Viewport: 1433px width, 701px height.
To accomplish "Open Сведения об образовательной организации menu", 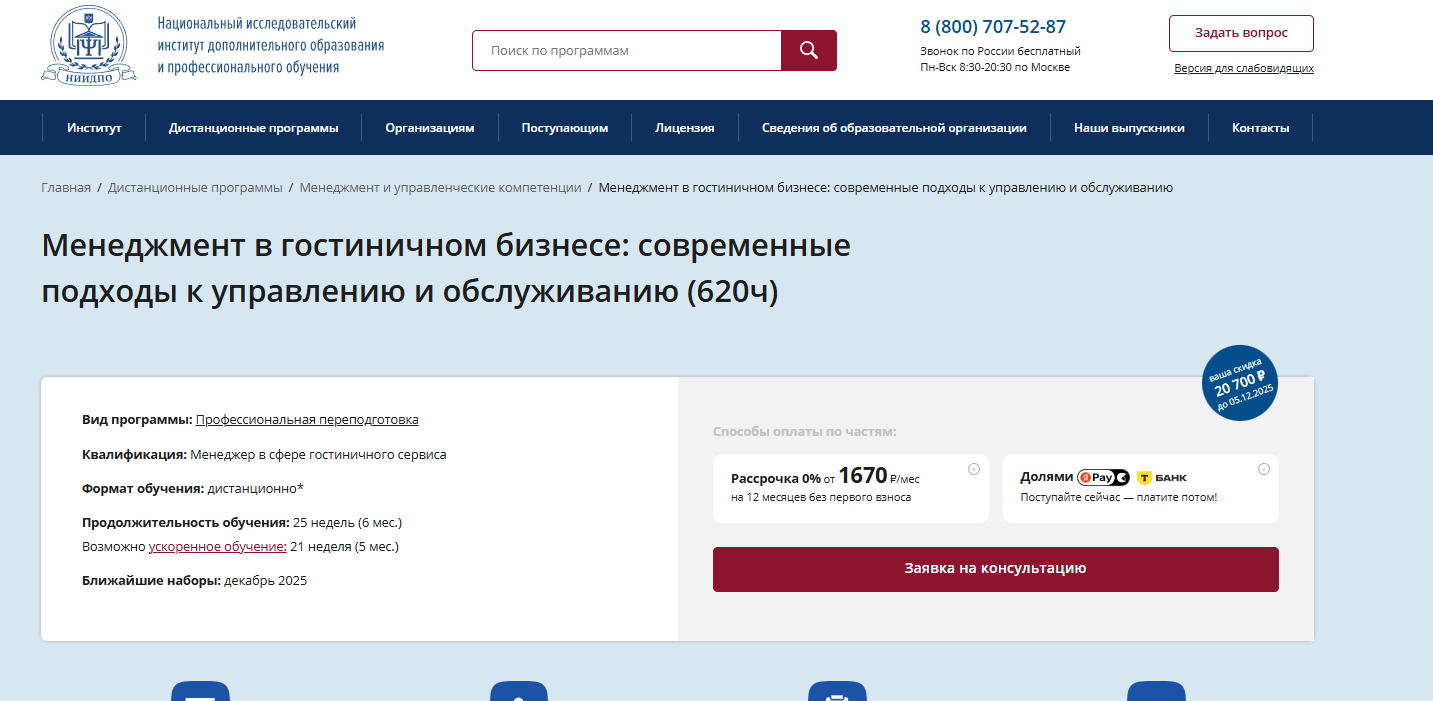I will [894, 128].
